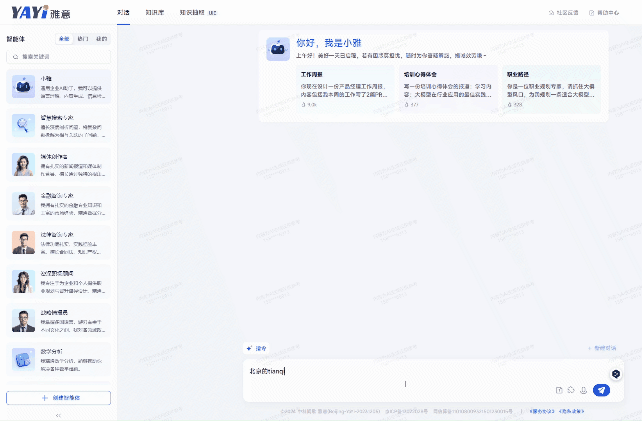Switch to the 对话 tab
Viewport: 642px width, 421px height.
click(x=123, y=12)
